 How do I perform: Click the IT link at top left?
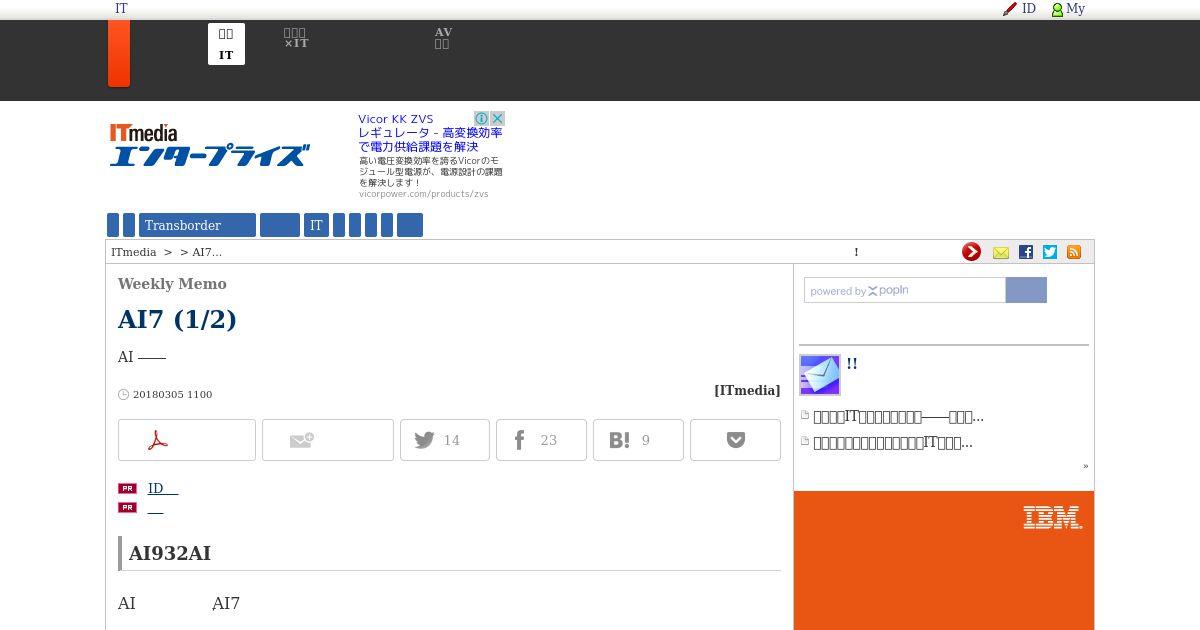point(121,9)
